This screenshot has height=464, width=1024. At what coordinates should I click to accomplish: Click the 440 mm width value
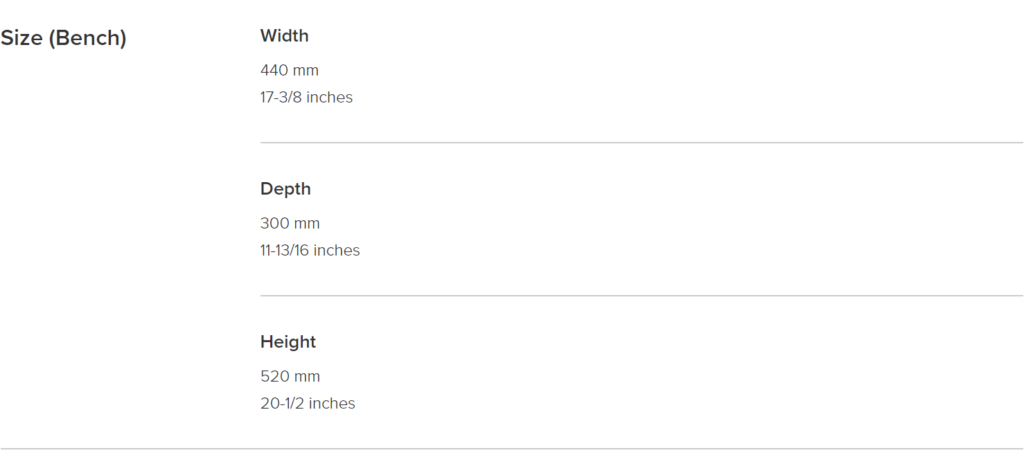(289, 70)
